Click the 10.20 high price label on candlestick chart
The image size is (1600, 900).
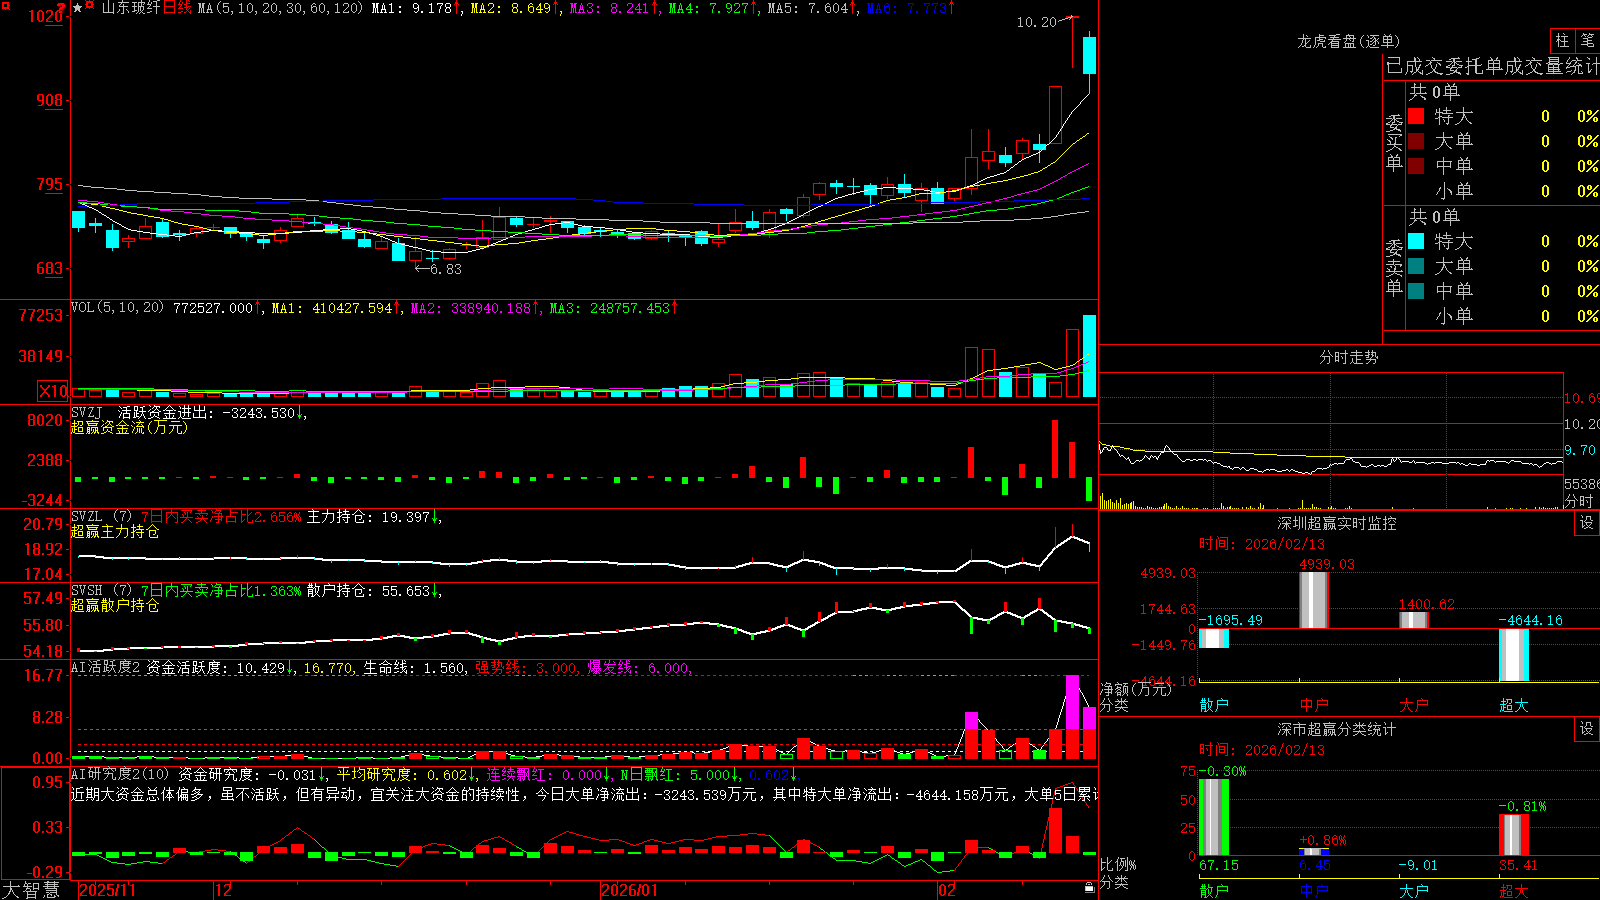tap(1036, 22)
